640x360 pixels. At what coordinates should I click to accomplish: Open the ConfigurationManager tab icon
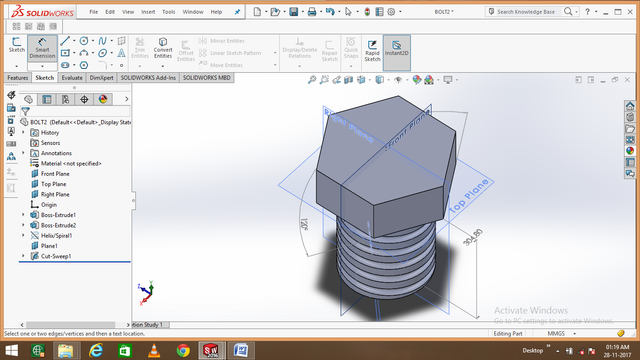click(x=65, y=99)
